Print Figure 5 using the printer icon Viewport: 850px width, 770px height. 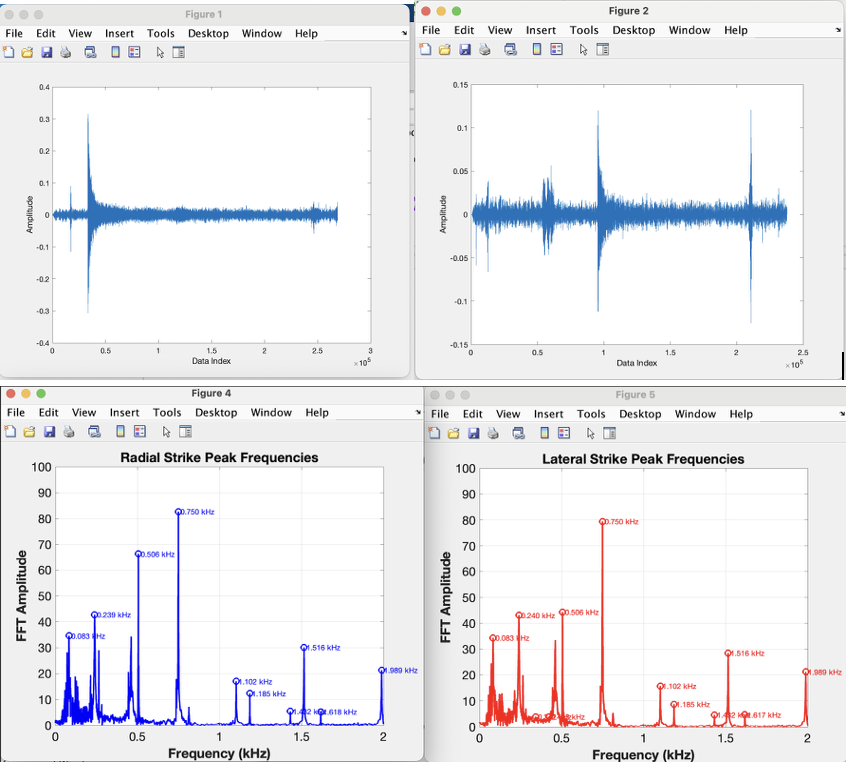coord(493,433)
